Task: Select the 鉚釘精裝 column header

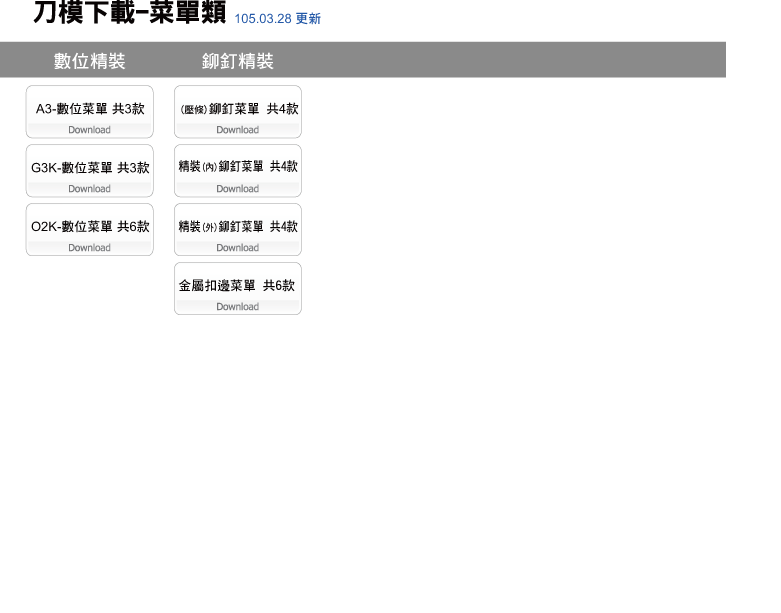Action: point(237,61)
